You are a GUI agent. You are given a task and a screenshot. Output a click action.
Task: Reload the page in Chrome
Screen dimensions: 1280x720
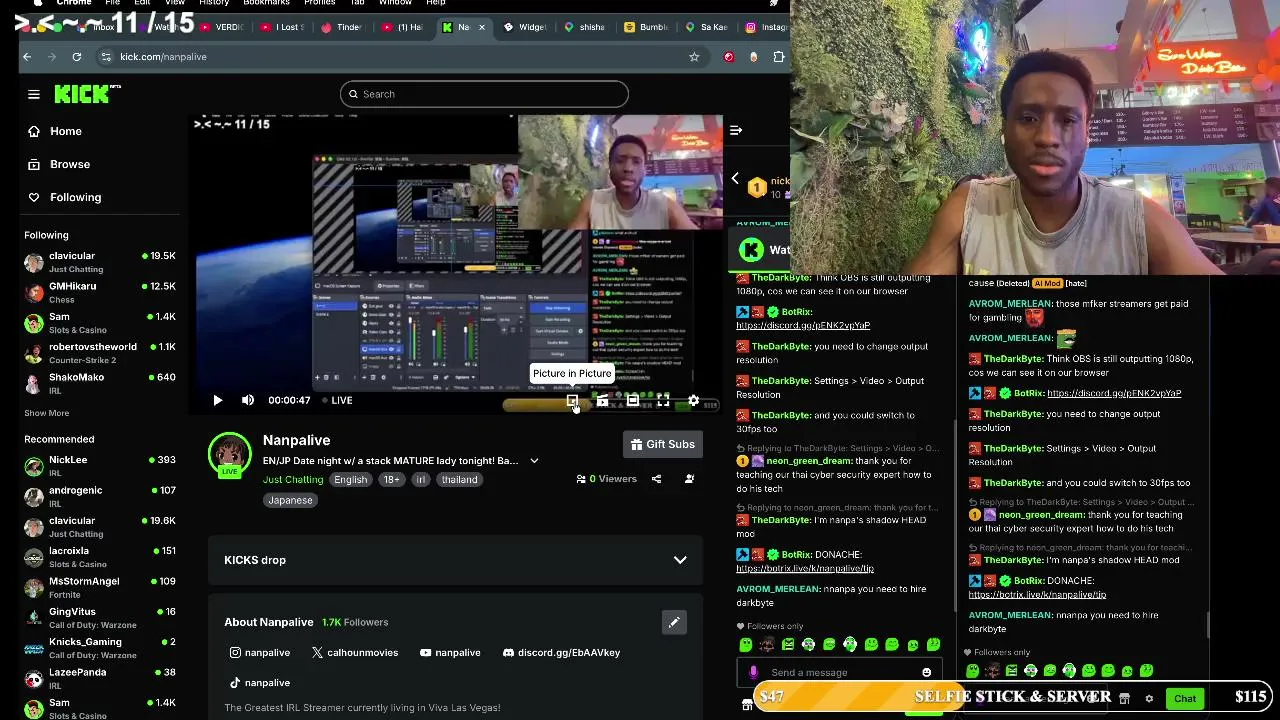tap(77, 57)
